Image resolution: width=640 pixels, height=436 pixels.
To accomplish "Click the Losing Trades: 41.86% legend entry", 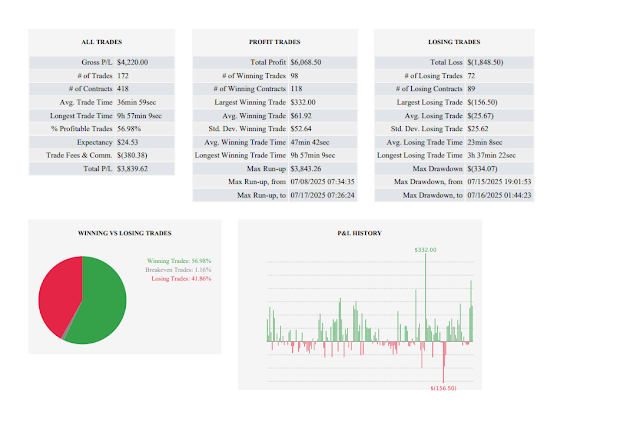I will pyautogui.click(x=181, y=279).
